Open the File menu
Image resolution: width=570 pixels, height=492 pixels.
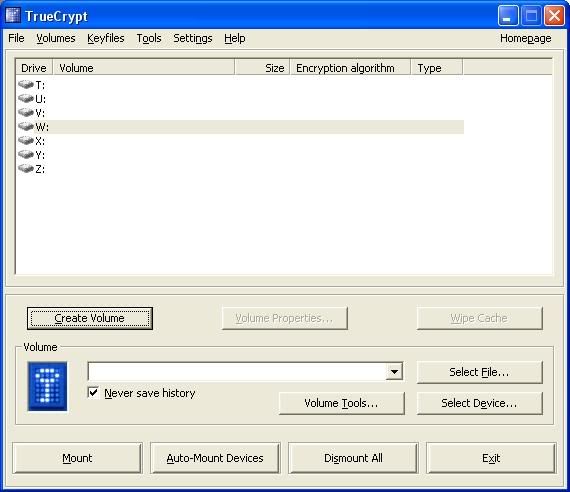tap(16, 38)
